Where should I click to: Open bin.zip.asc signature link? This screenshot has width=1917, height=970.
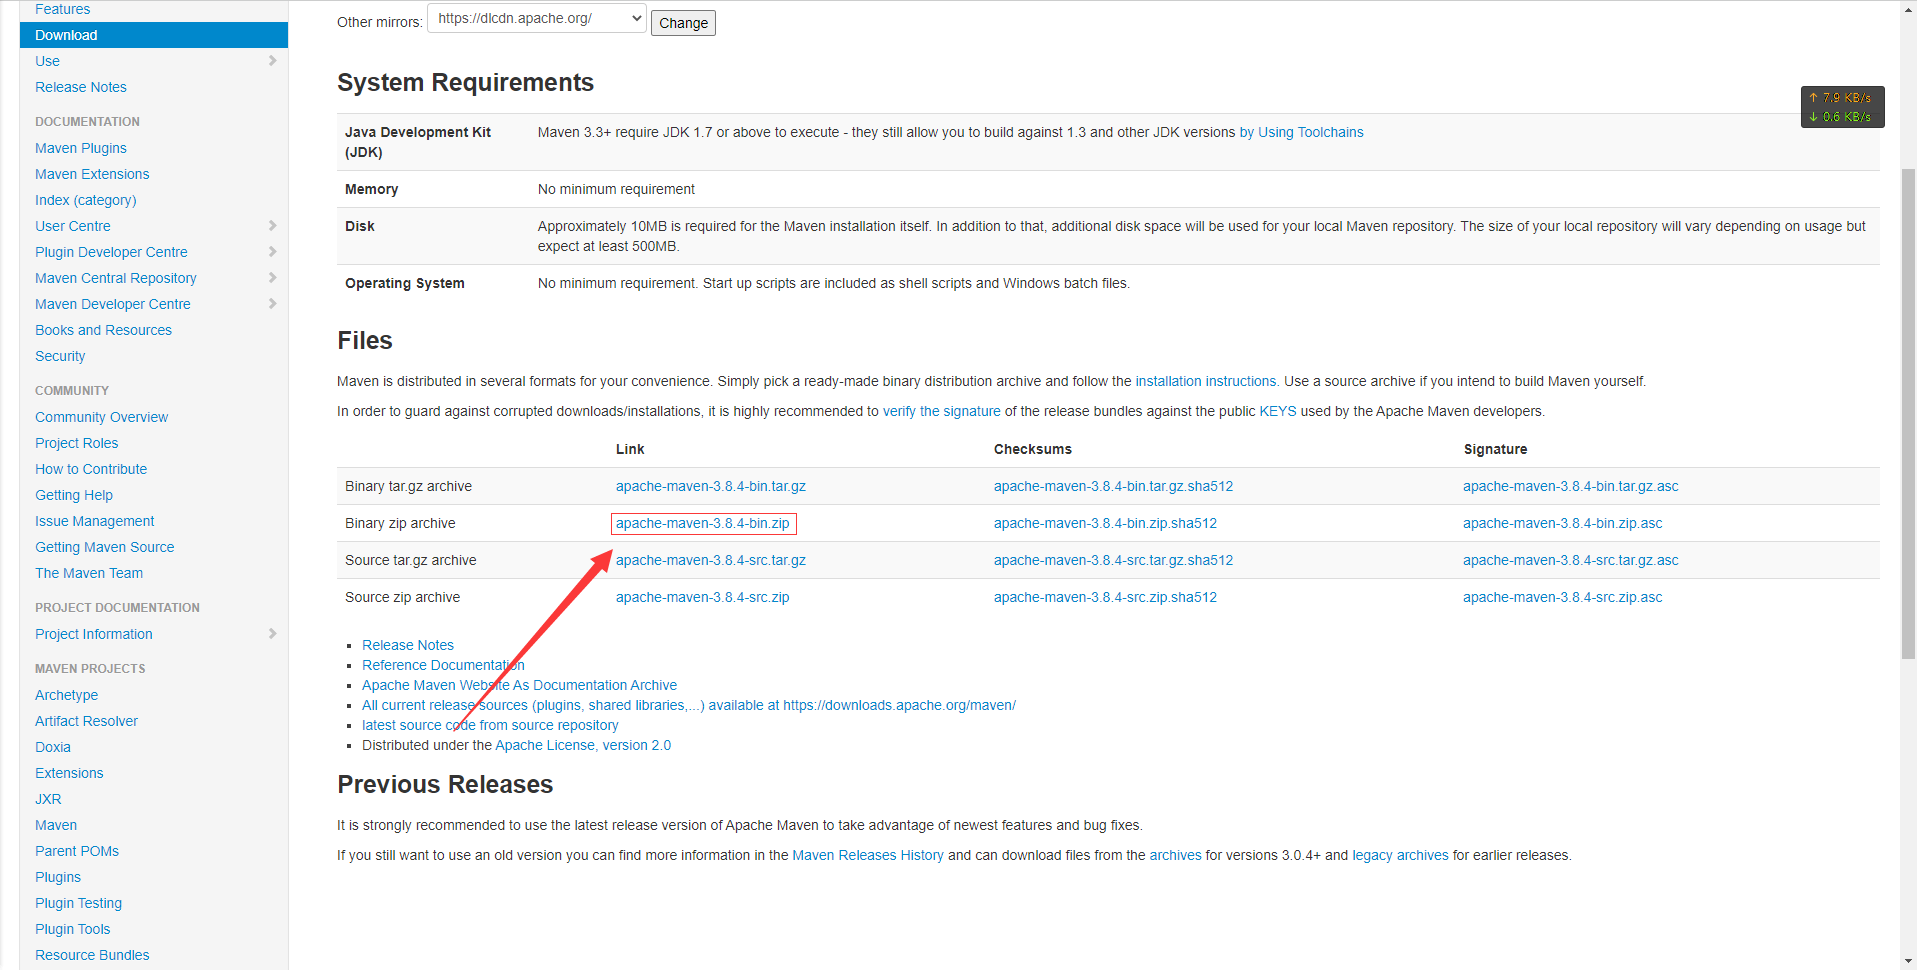click(x=1563, y=523)
